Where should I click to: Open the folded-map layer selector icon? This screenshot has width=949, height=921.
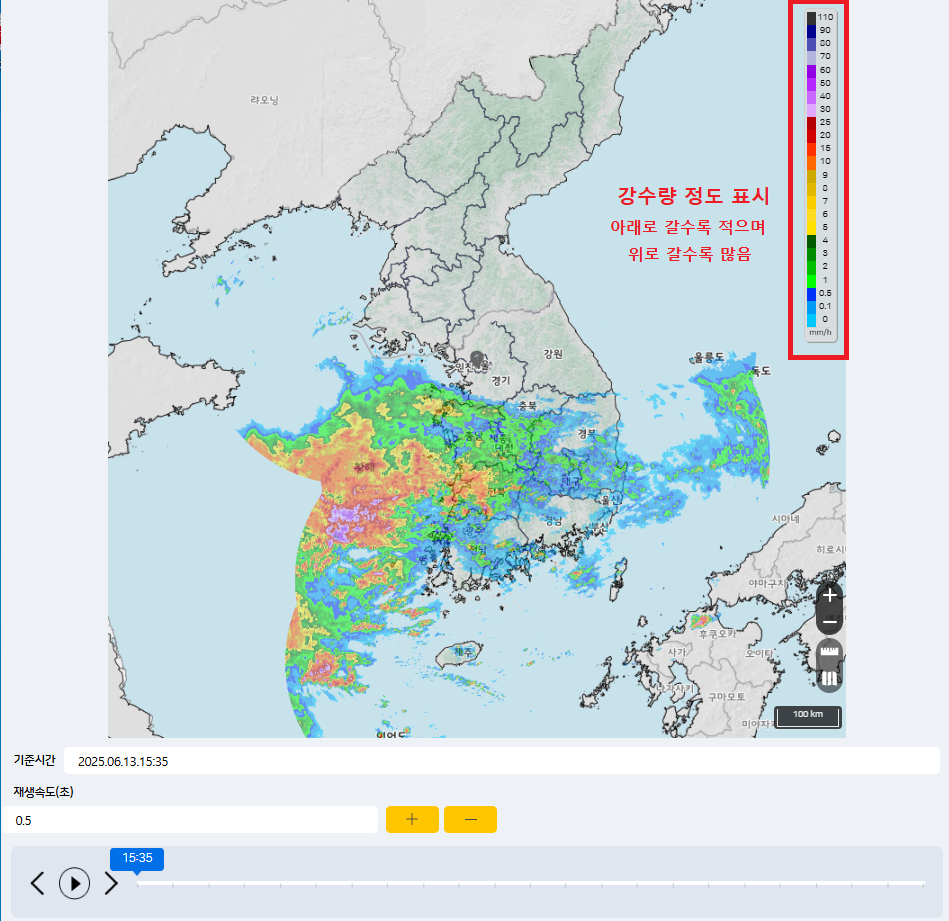tap(829, 678)
